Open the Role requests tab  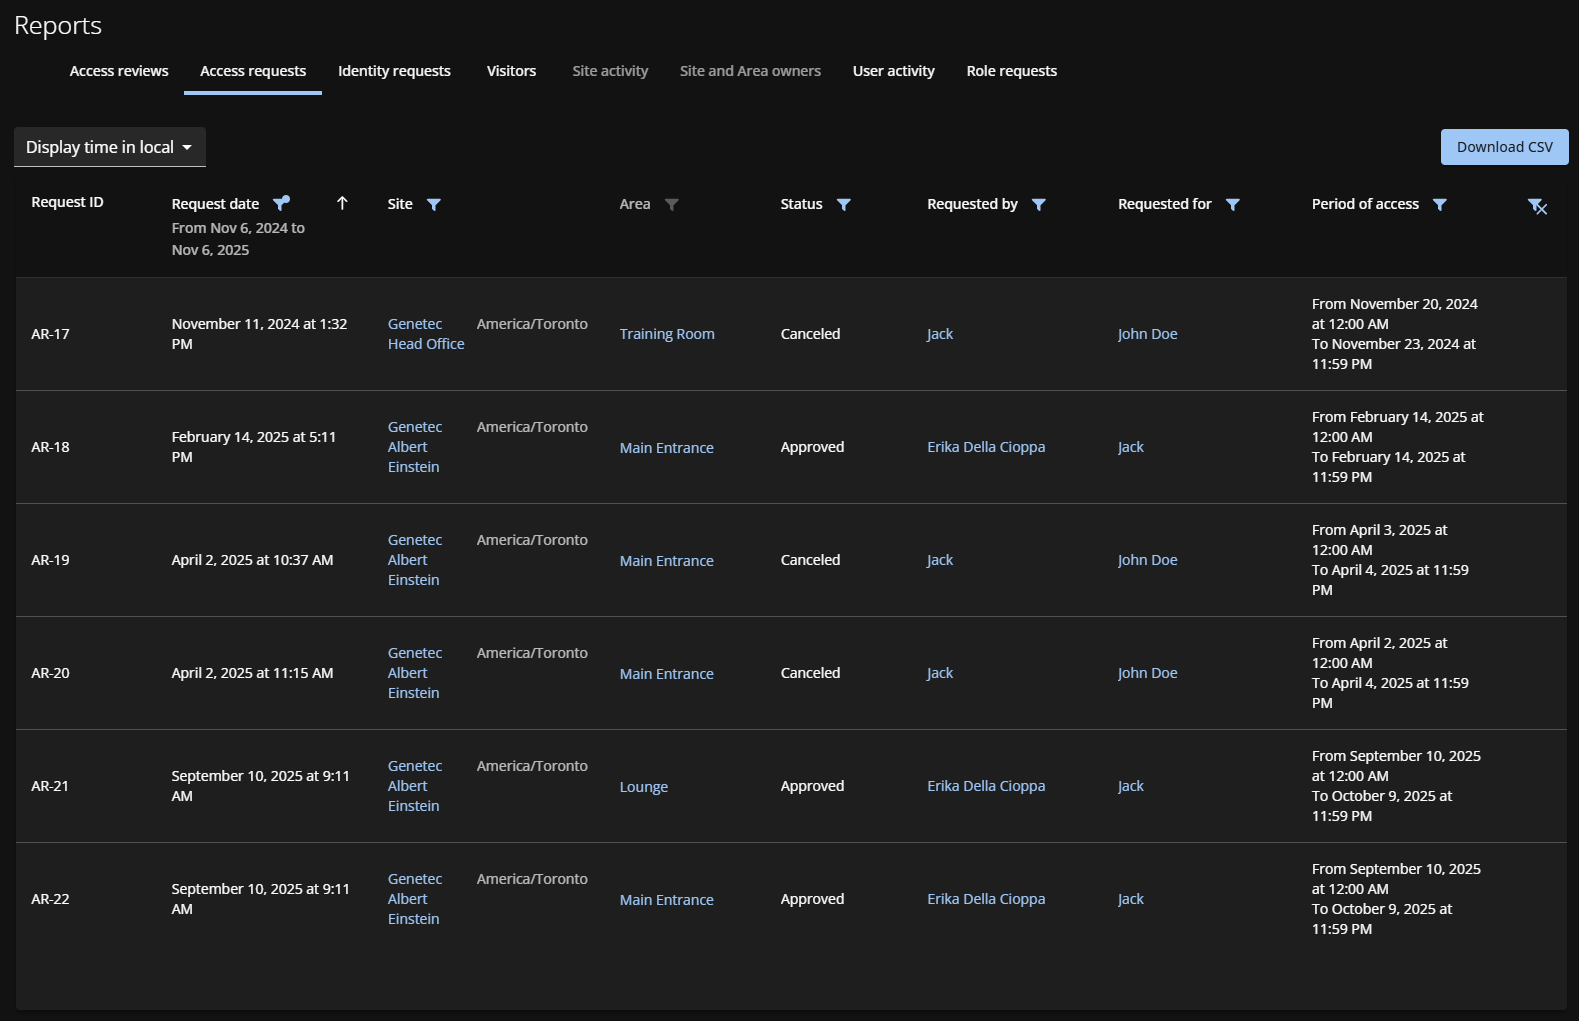(1011, 71)
